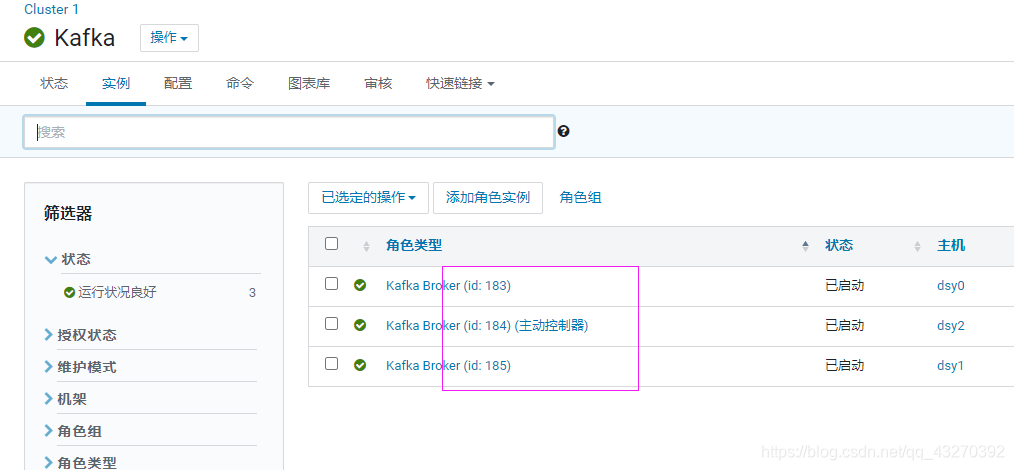
Task: Click the 角色组 link beside 添加角色实例
Action: (x=581, y=198)
